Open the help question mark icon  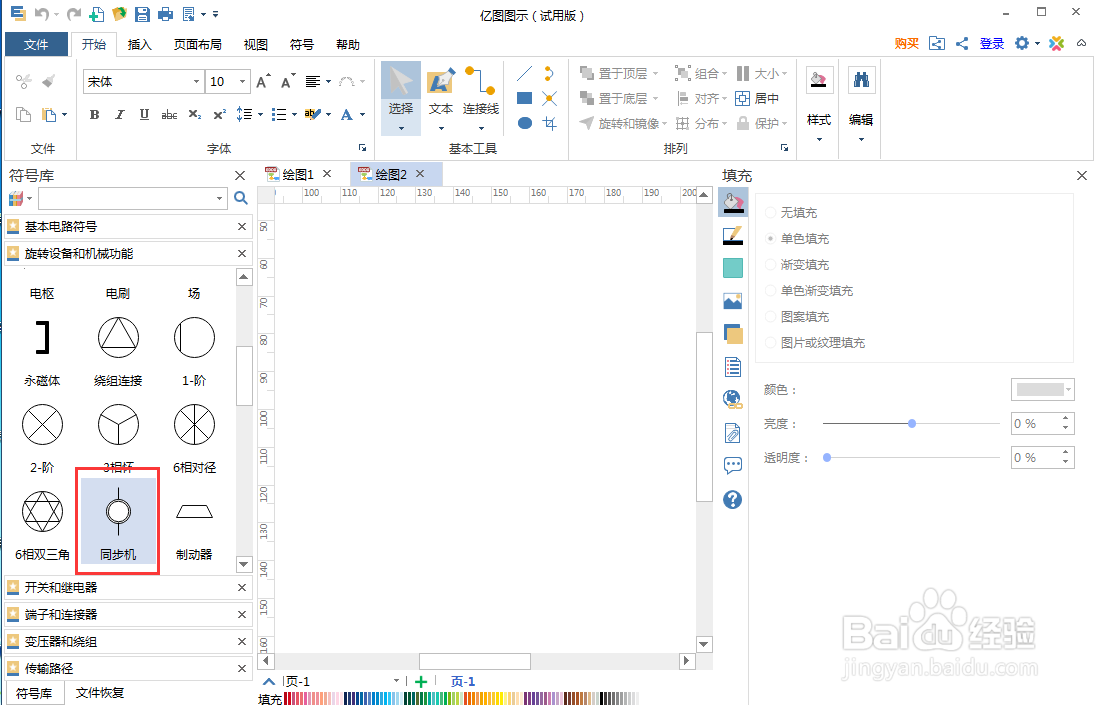[x=732, y=499]
